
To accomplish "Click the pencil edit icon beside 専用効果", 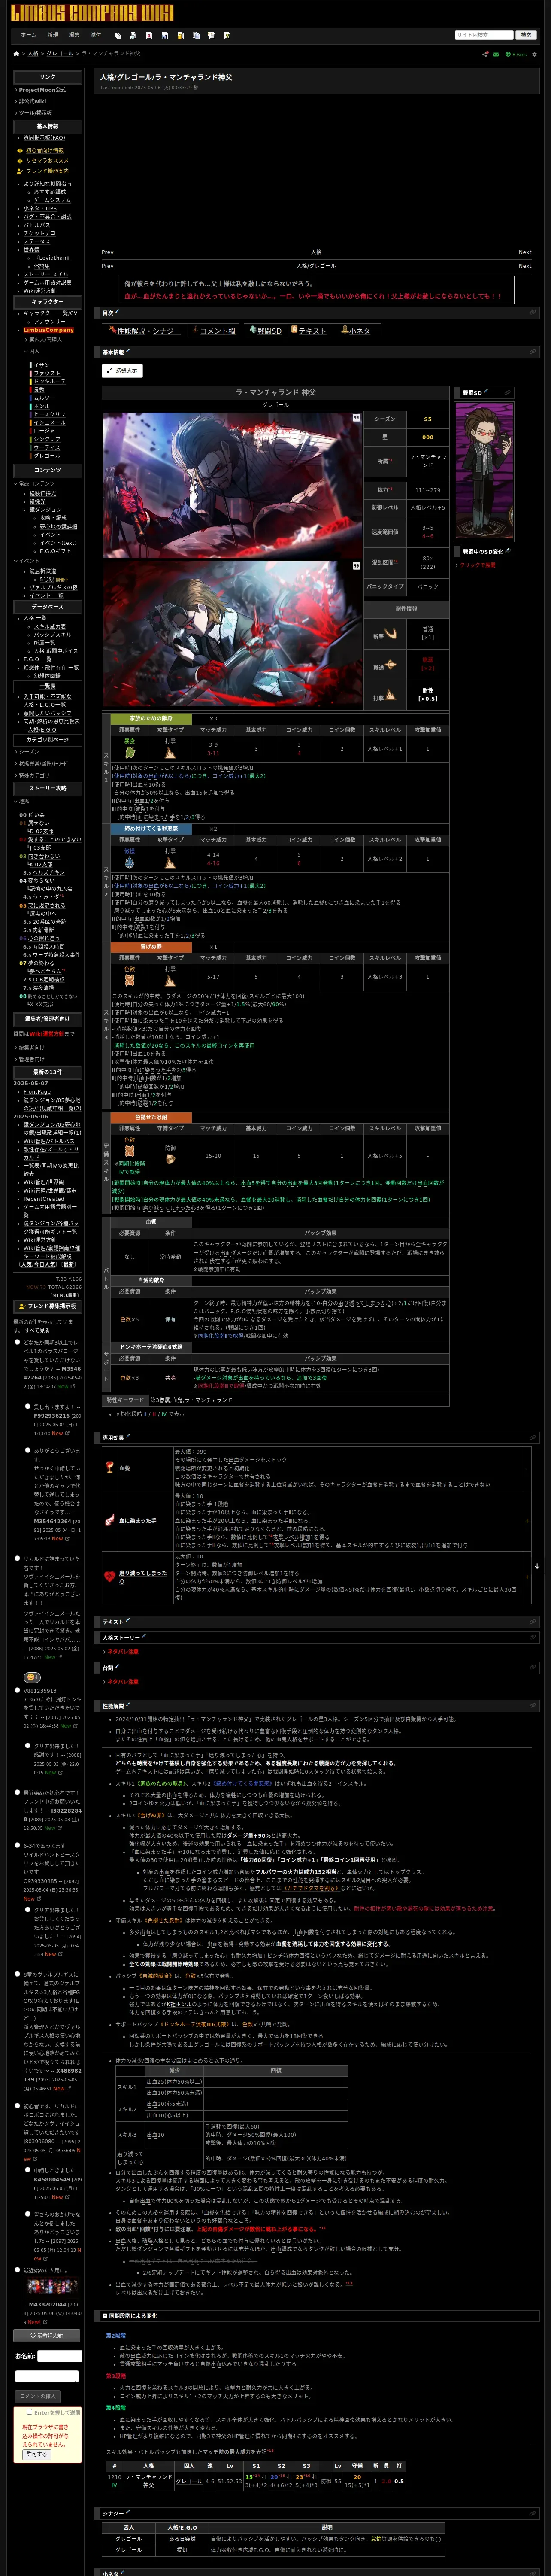I will (x=128, y=1436).
